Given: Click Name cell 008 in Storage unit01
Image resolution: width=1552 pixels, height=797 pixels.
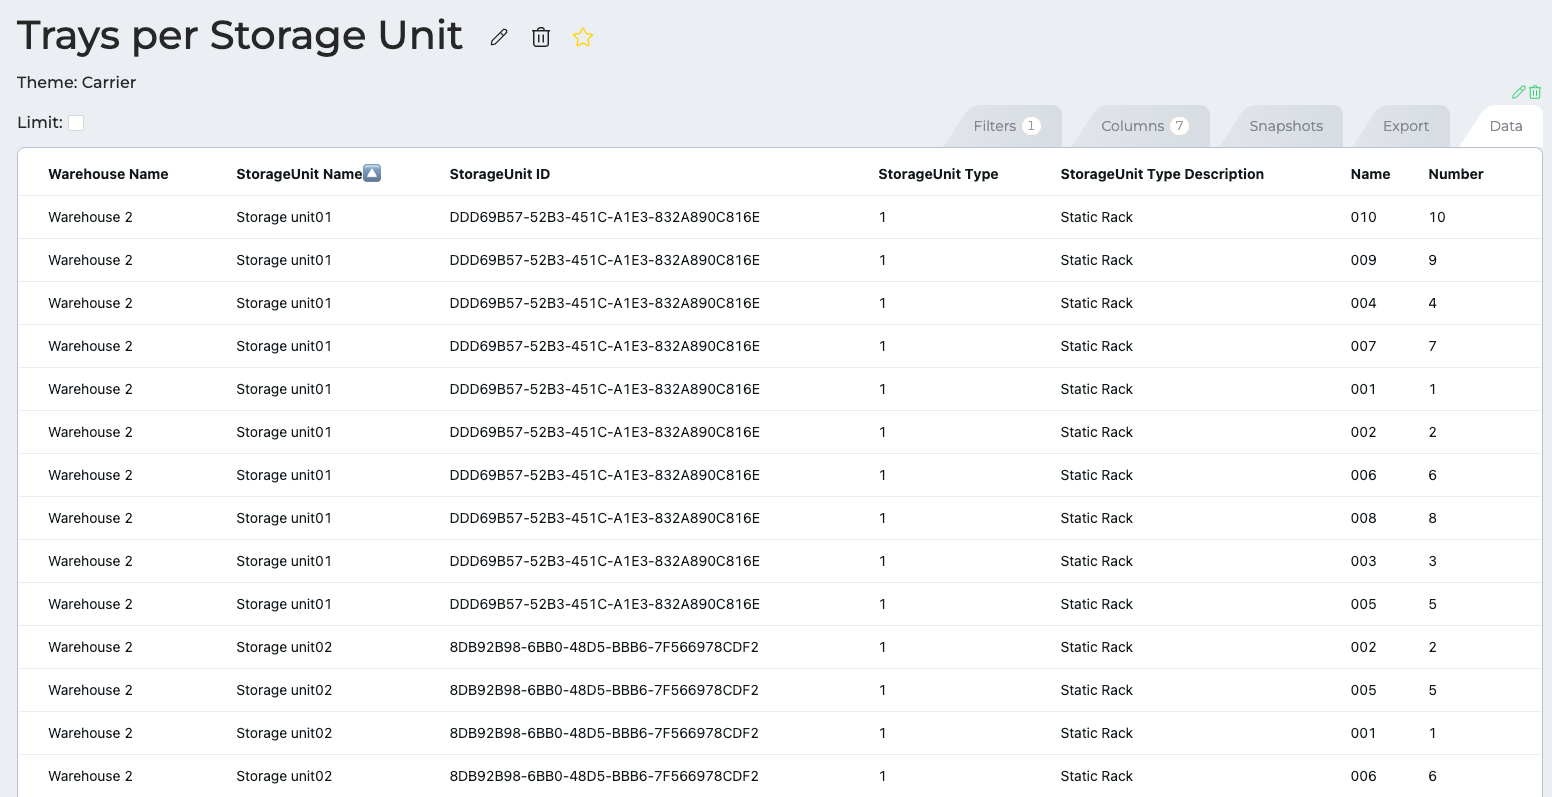Looking at the screenshot, I should [x=1363, y=518].
